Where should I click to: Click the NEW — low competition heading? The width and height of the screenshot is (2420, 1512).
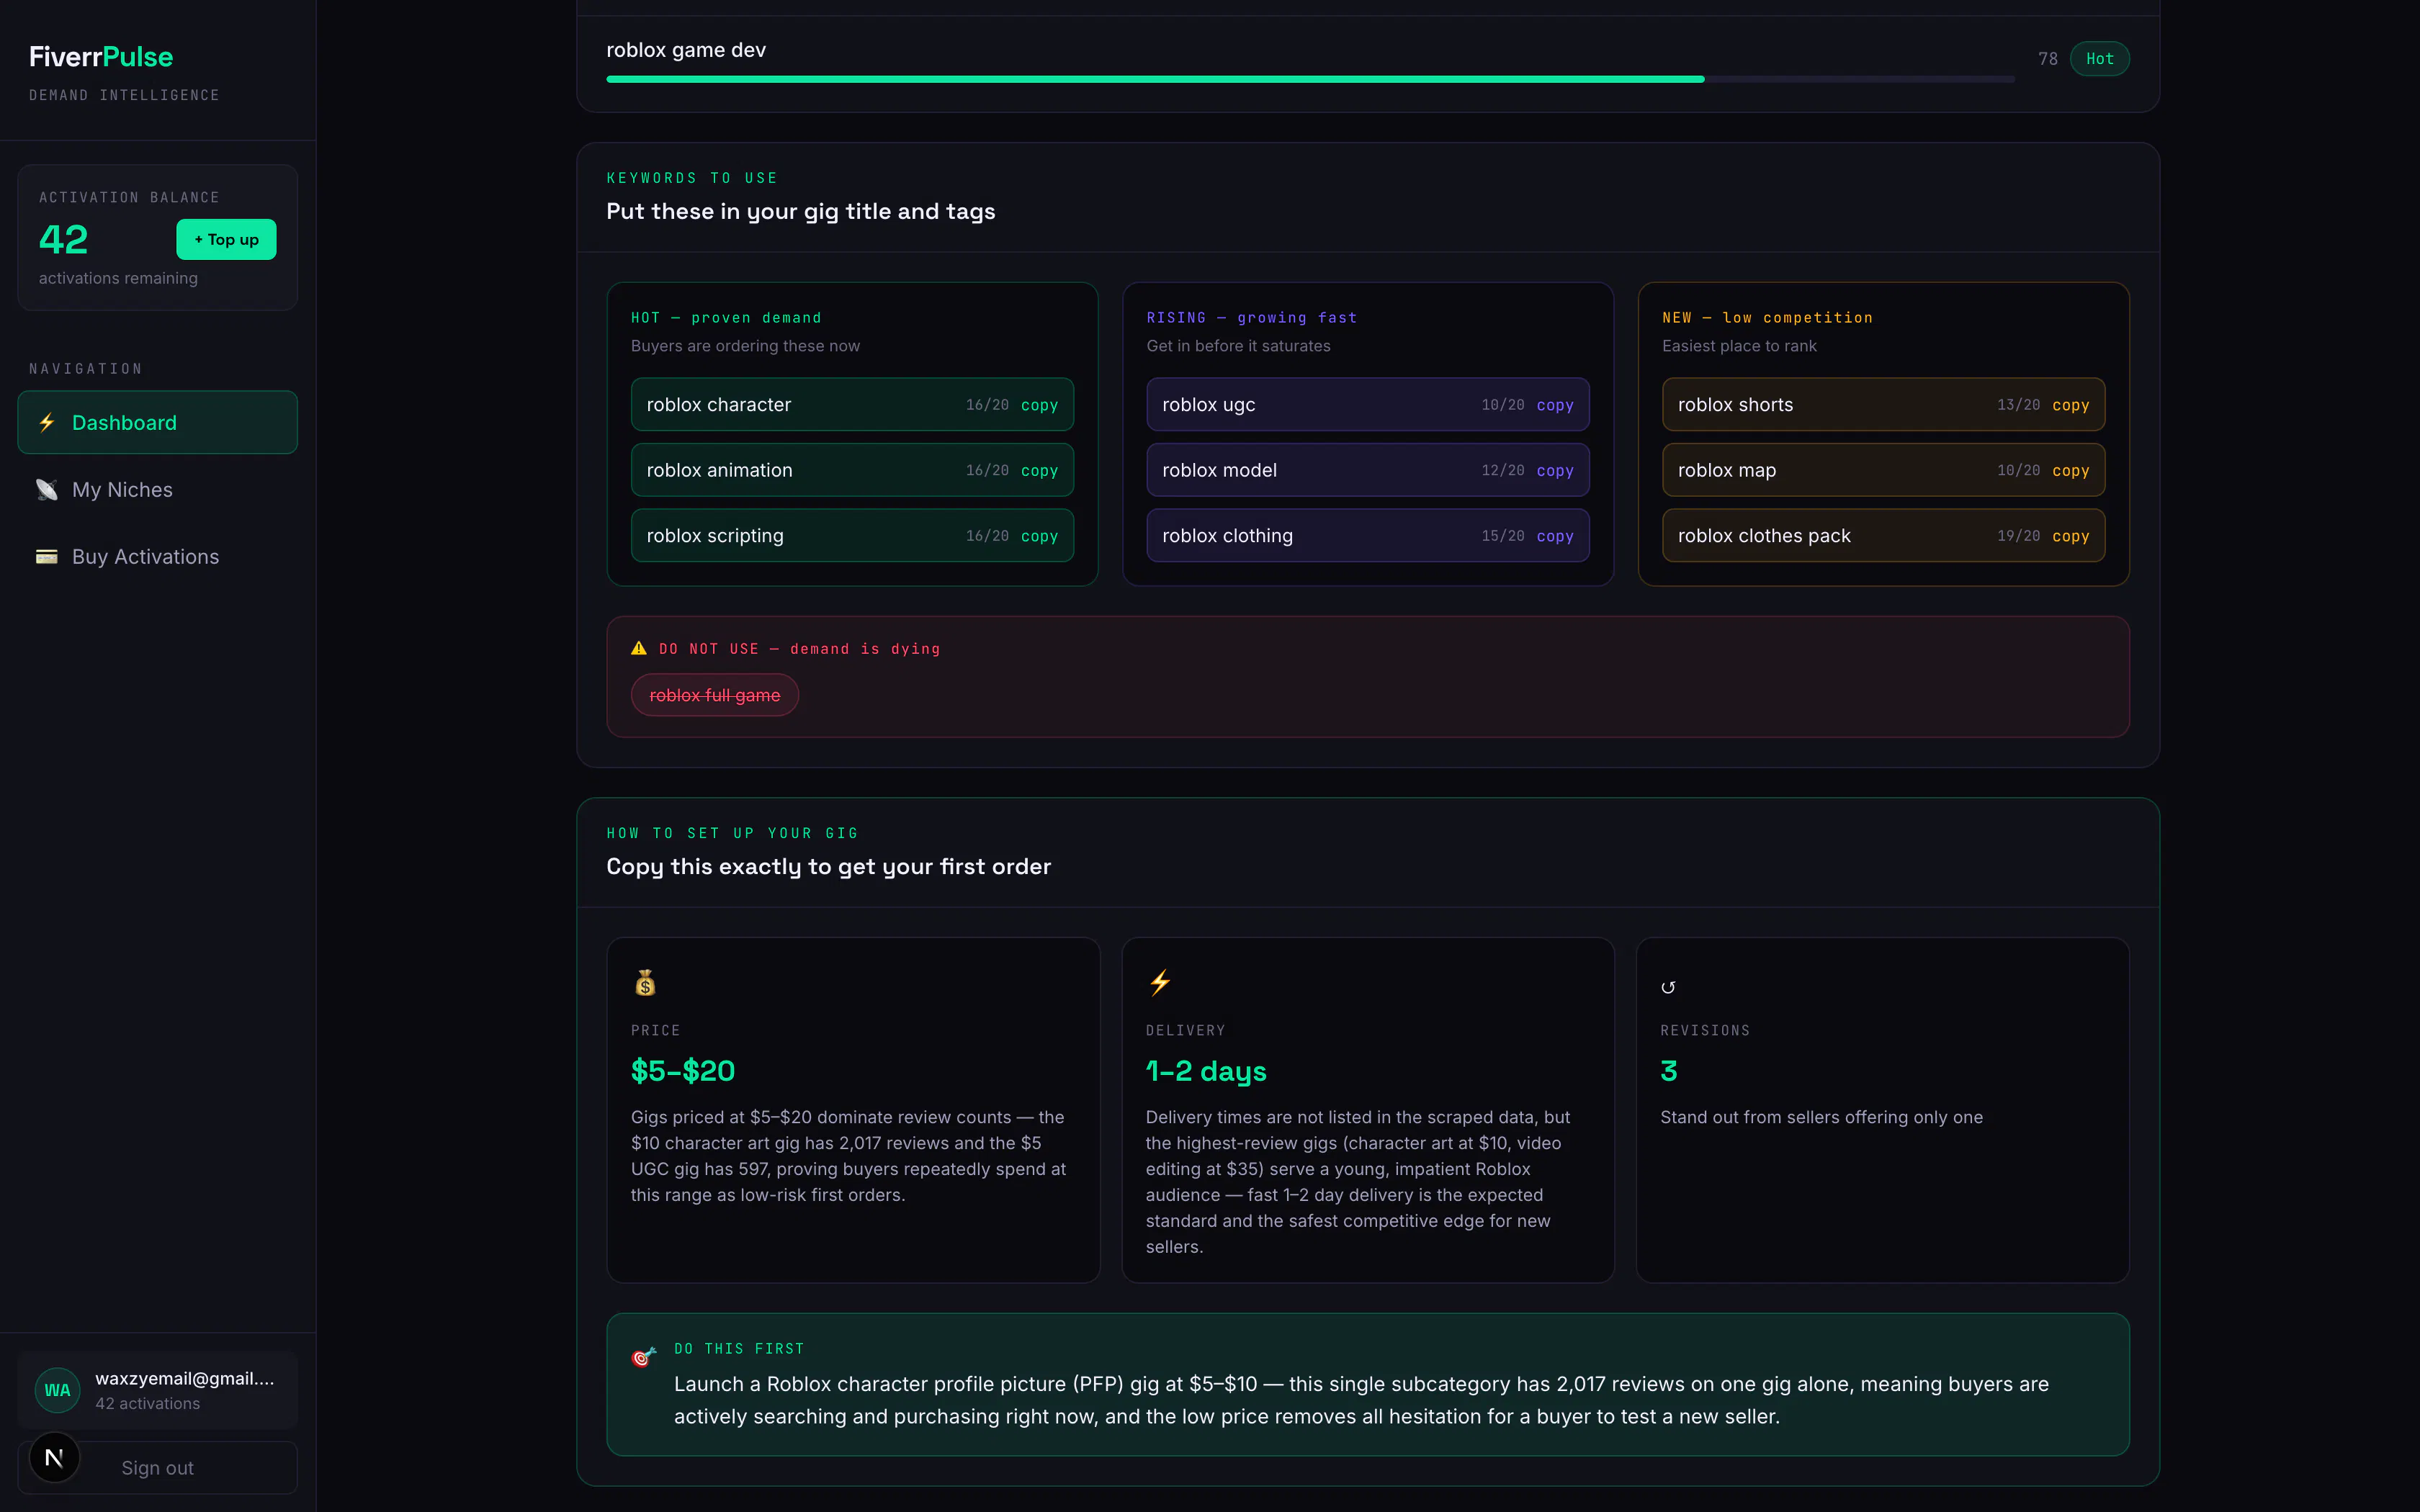pos(1767,318)
